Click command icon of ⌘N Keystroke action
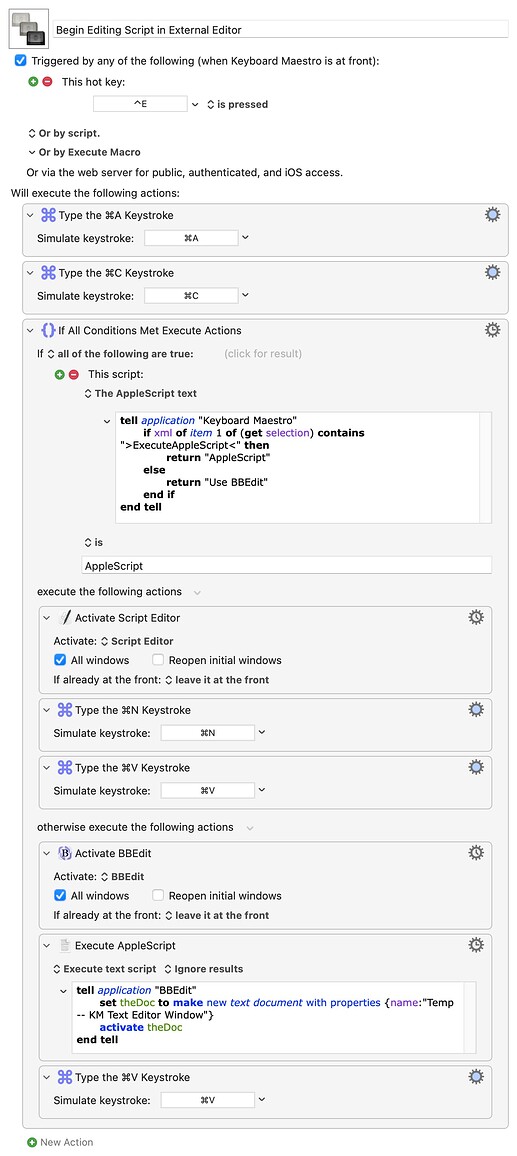517x1156 pixels. click(x=65, y=710)
